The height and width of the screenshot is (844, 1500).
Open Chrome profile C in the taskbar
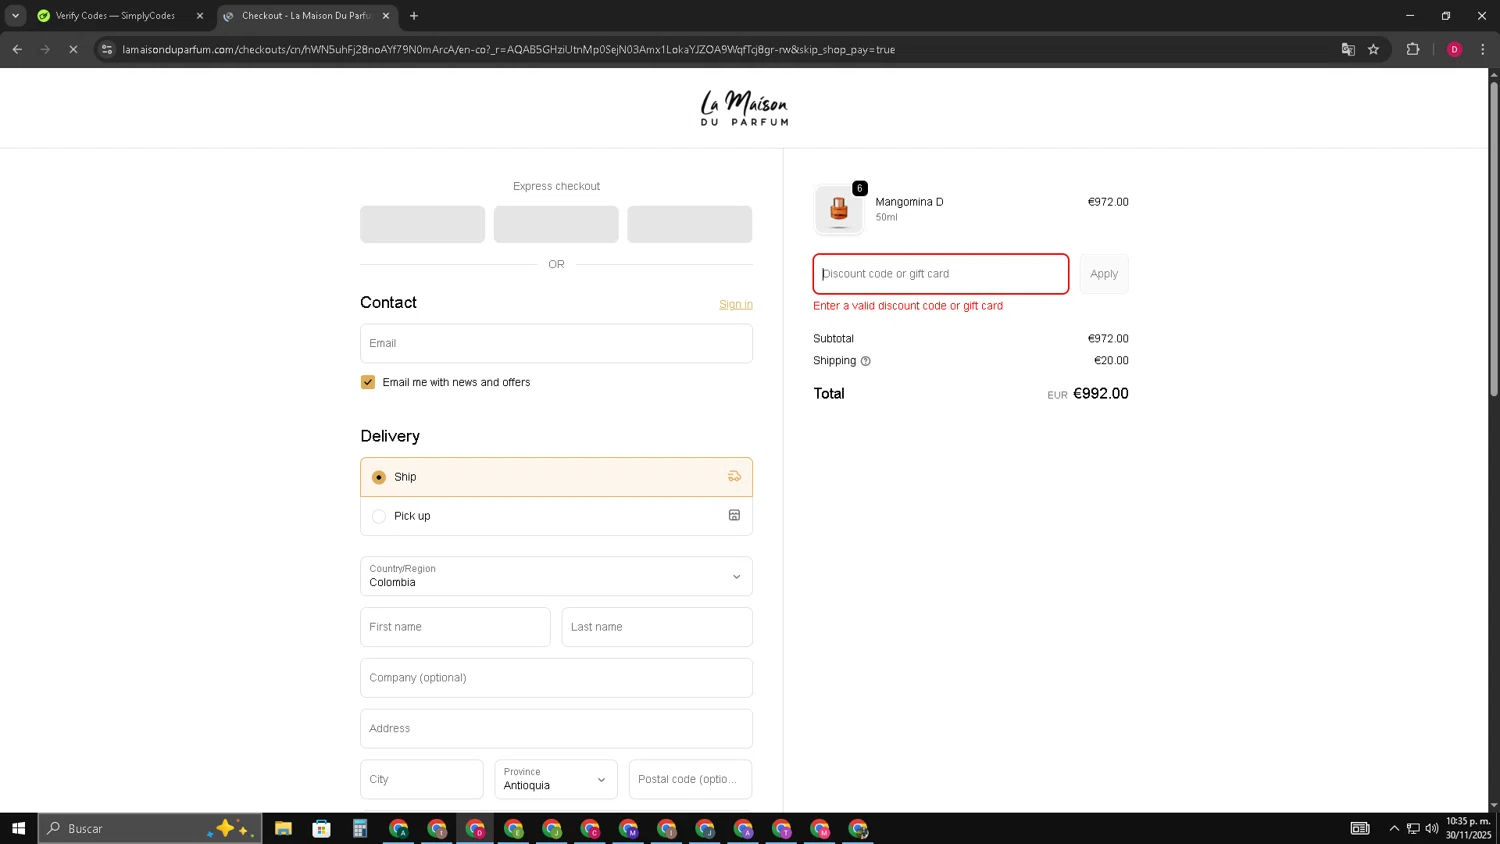point(590,828)
